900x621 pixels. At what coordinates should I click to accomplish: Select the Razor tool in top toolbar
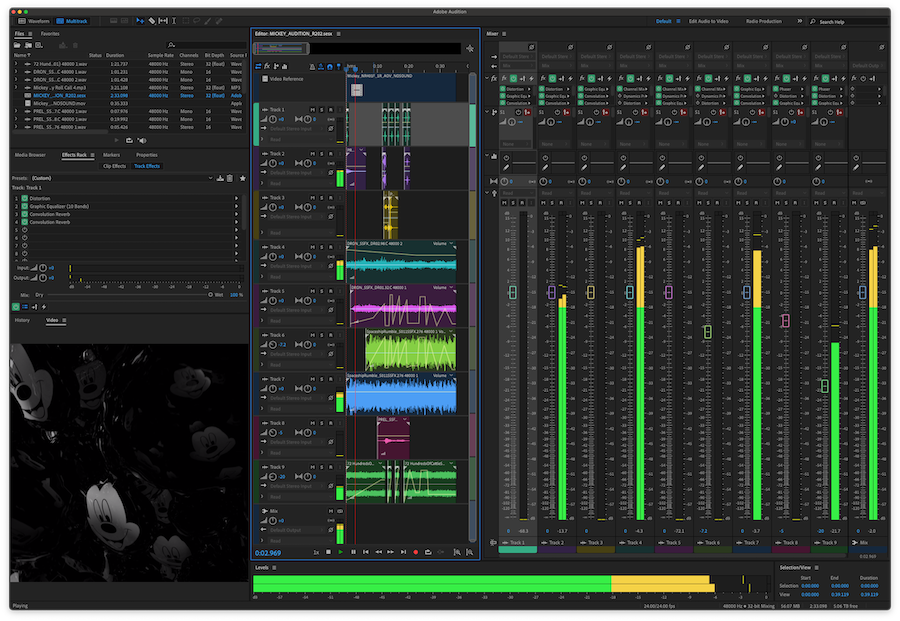[x=150, y=20]
